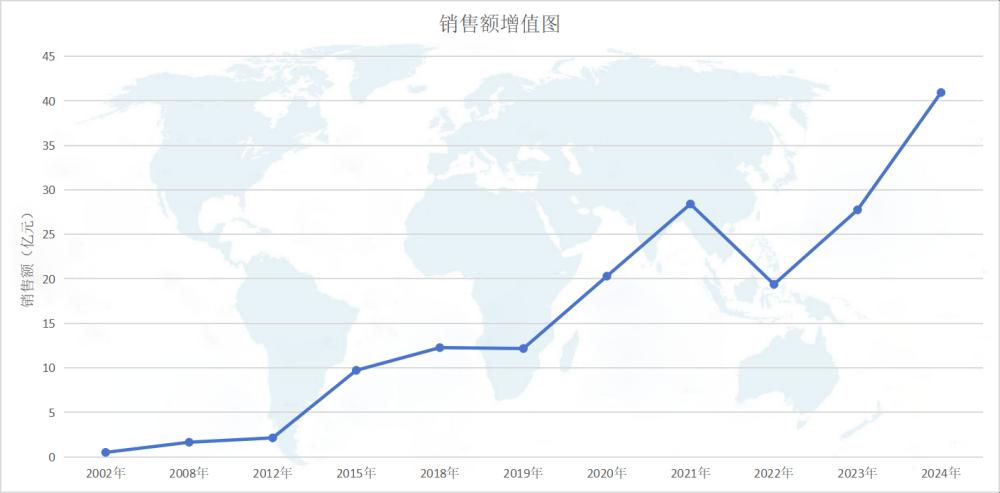
Task: Click the 2015年 x-axis label
Action: coord(356,473)
